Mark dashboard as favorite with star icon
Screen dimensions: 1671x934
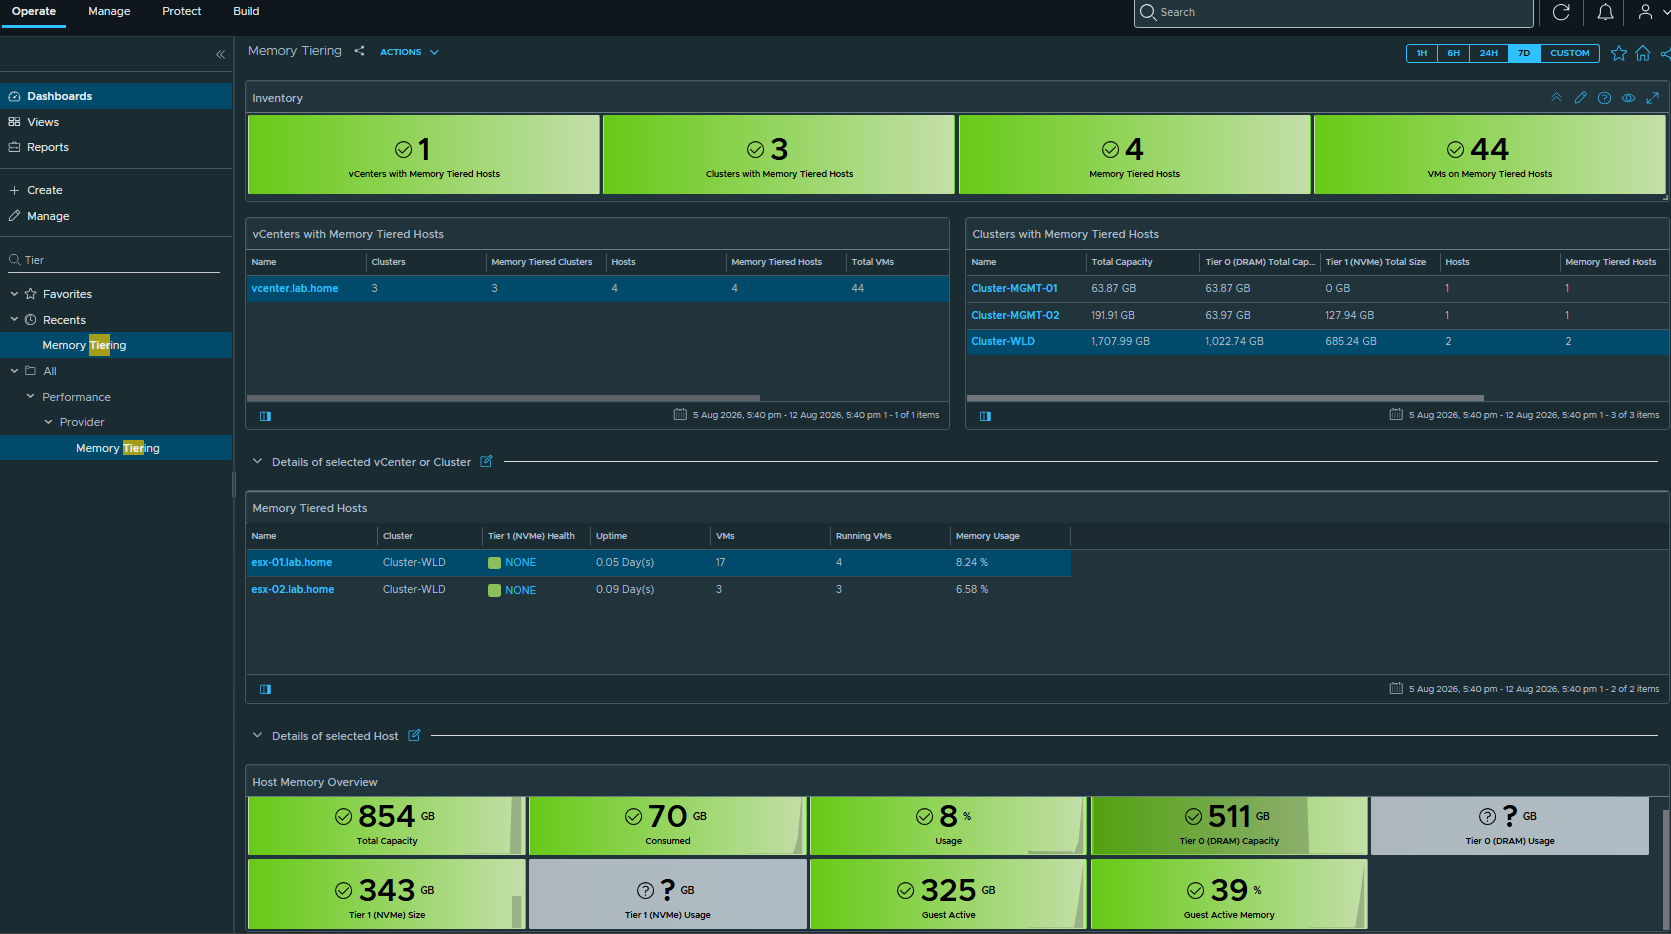click(x=1619, y=53)
